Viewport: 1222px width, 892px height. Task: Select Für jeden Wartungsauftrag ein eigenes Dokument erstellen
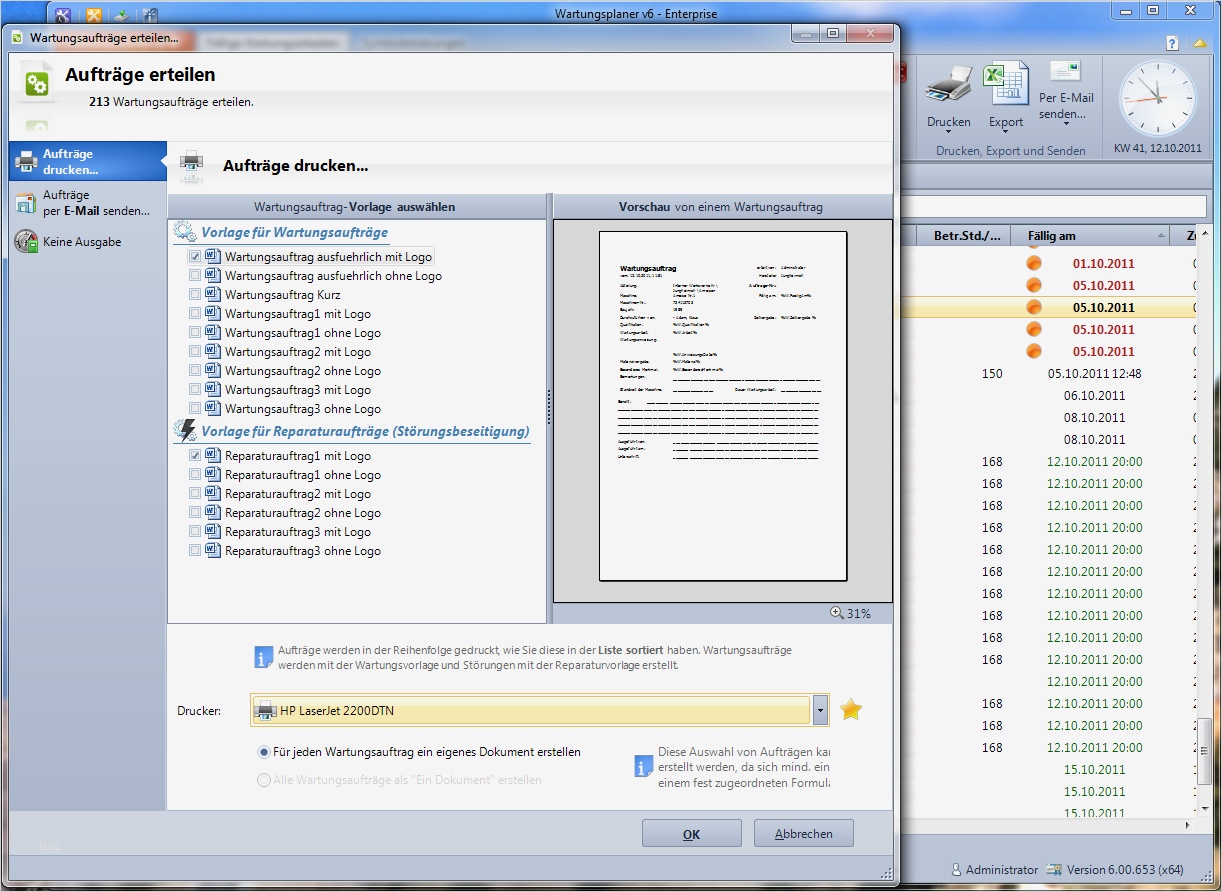coord(264,752)
